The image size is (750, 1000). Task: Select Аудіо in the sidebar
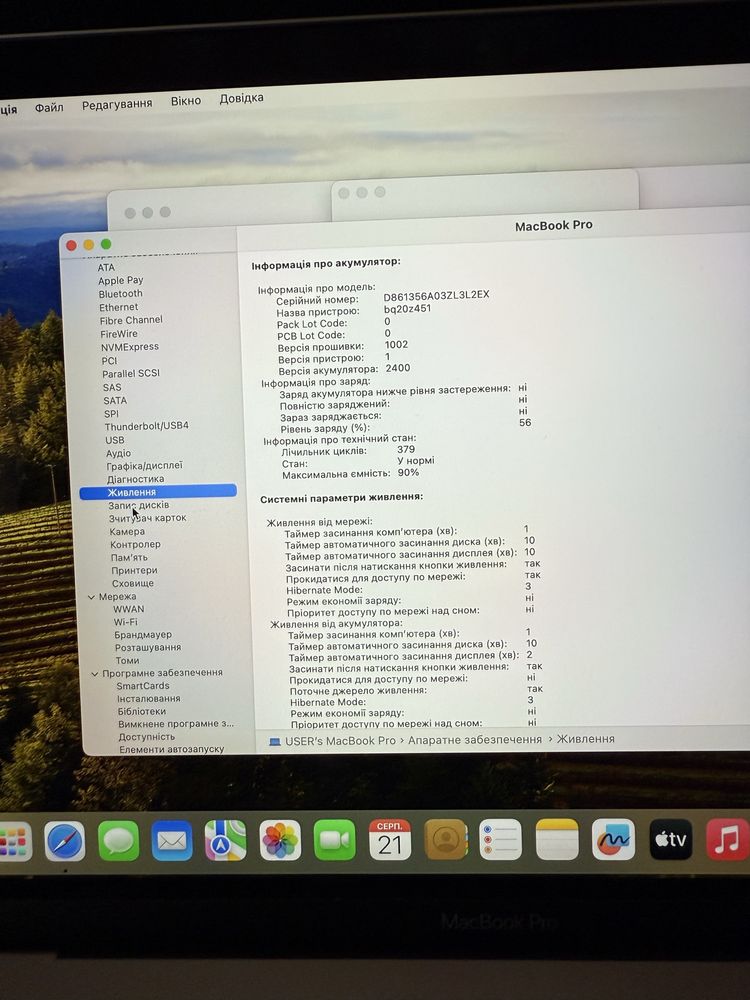(x=119, y=453)
